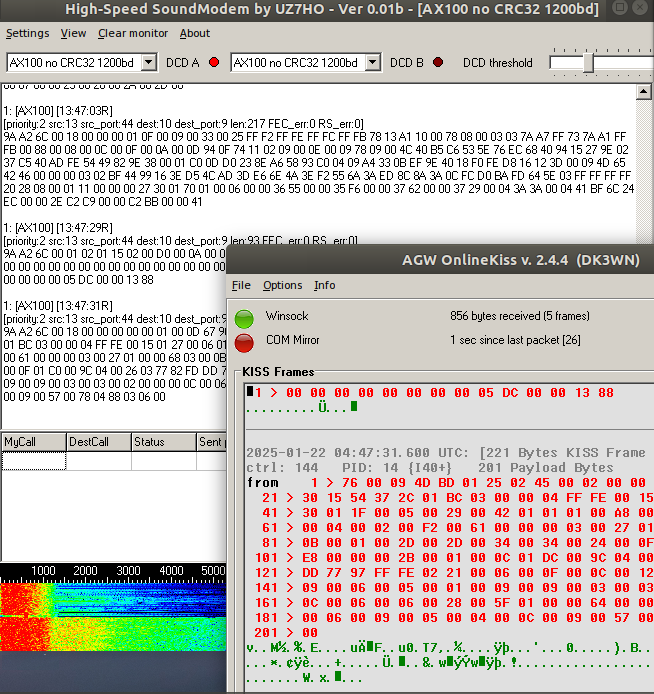Click the waterfall spectrum display
The height and width of the screenshot is (694, 654).
coord(110,615)
